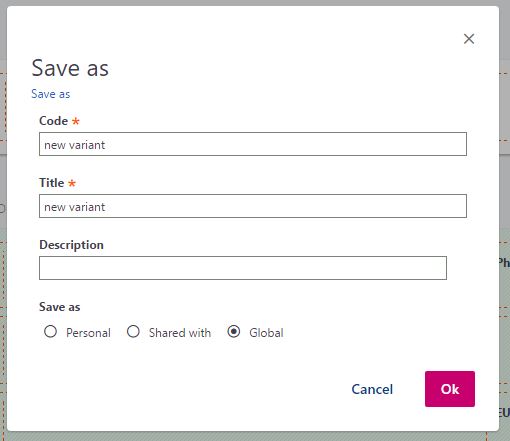
Task: Click the orange asterisk next to Title
Action: coord(72,183)
